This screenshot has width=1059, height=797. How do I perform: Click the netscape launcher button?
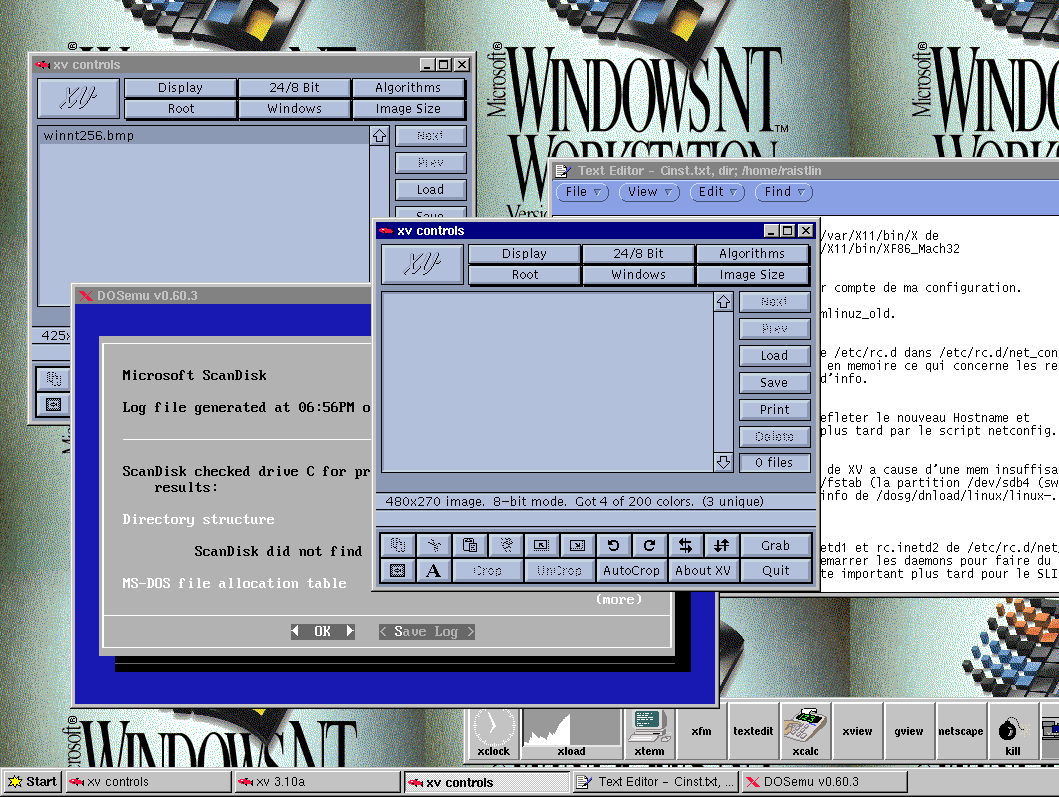pos(960,731)
